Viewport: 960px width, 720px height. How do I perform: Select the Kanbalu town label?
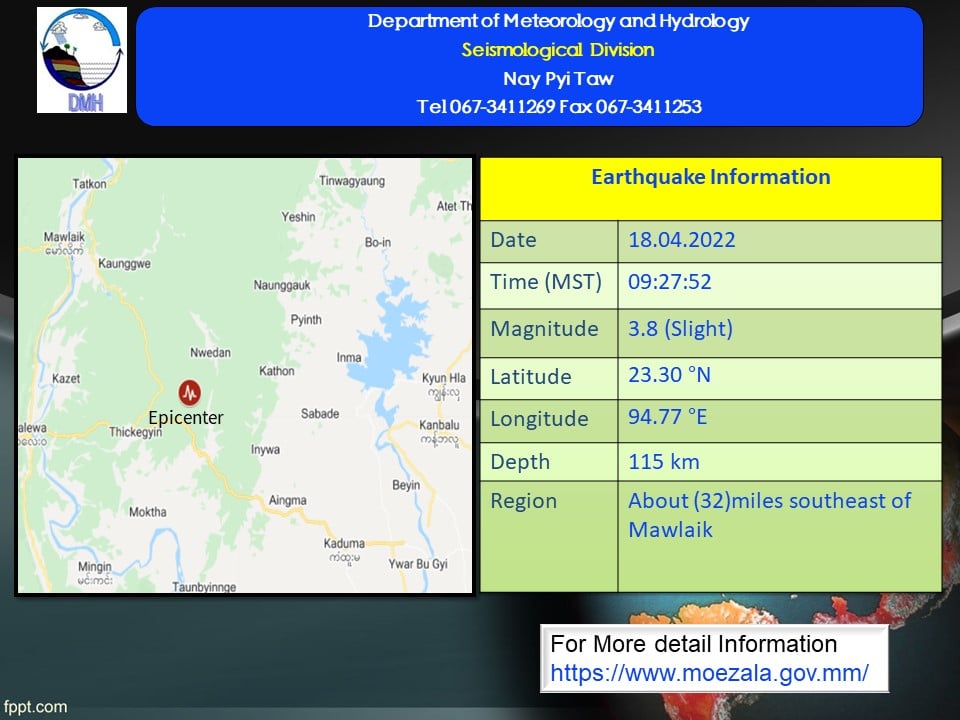439,424
